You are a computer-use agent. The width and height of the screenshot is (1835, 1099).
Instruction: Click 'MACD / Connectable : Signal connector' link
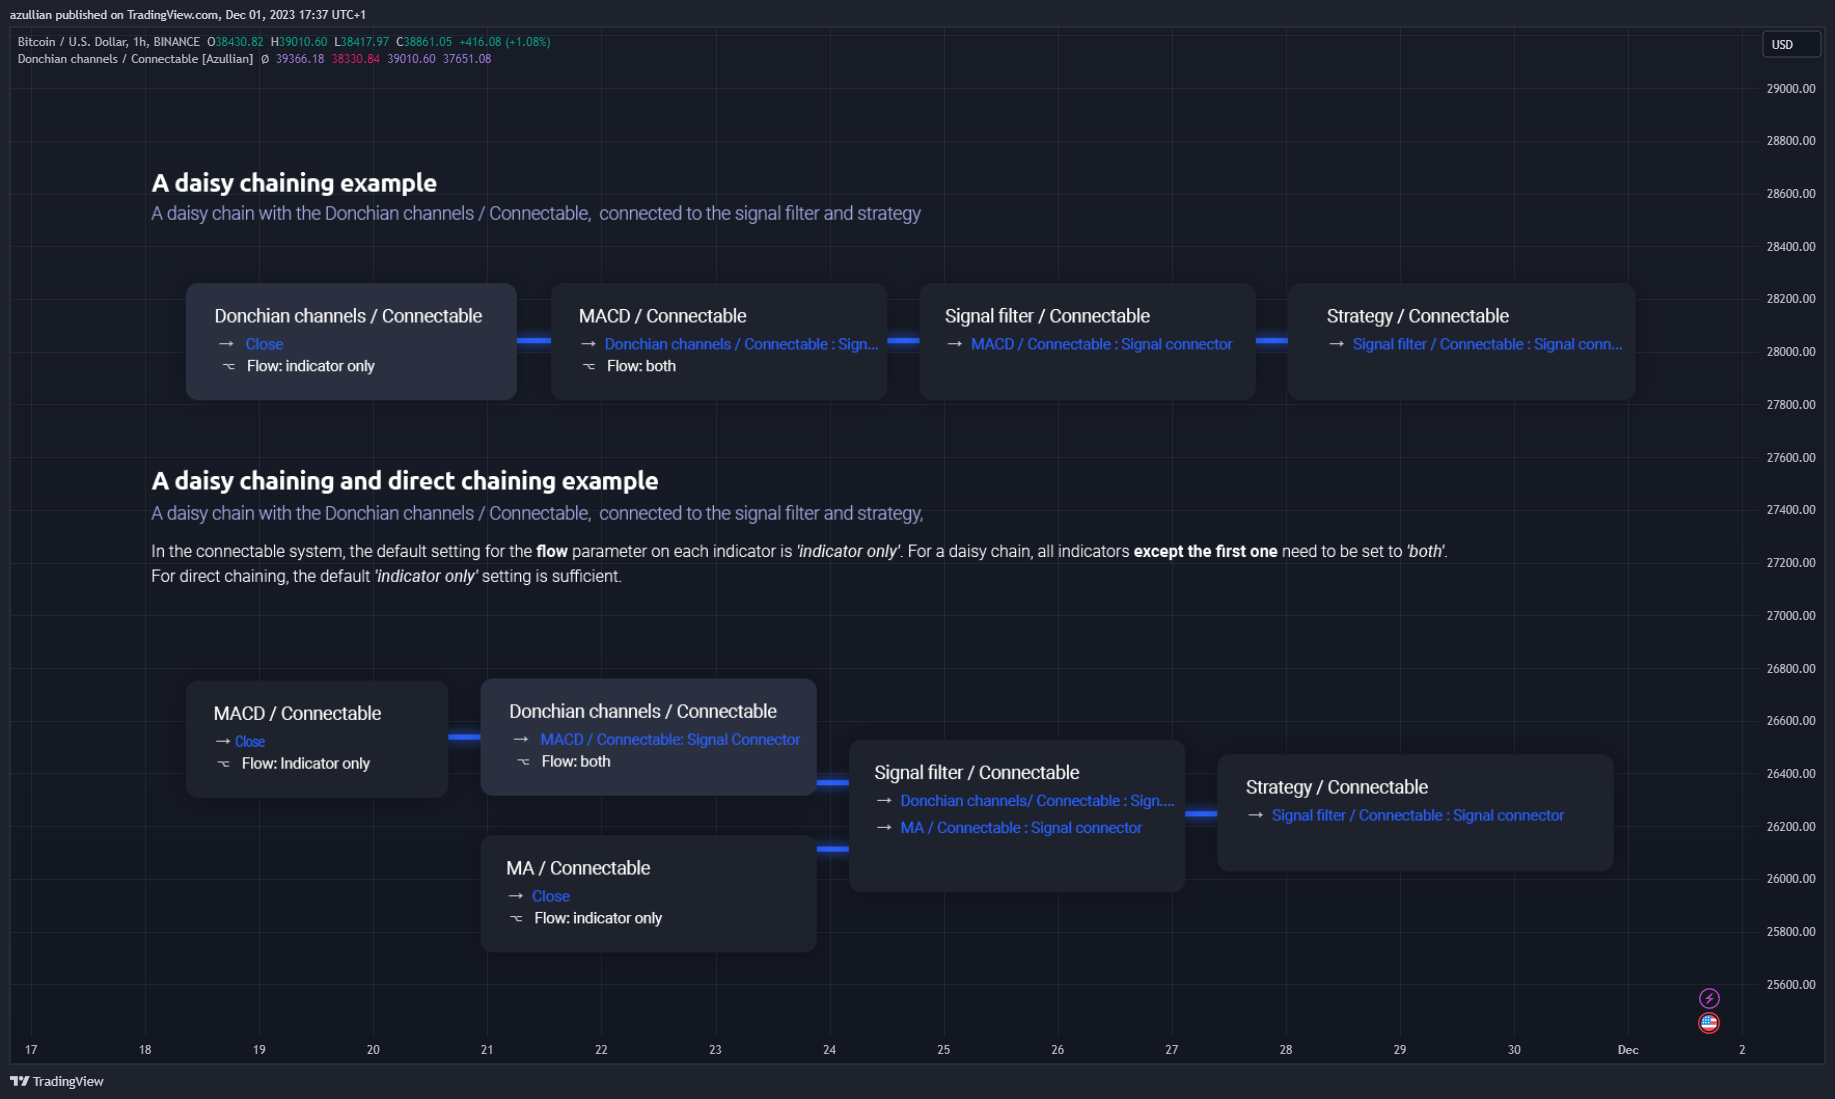(1102, 344)
